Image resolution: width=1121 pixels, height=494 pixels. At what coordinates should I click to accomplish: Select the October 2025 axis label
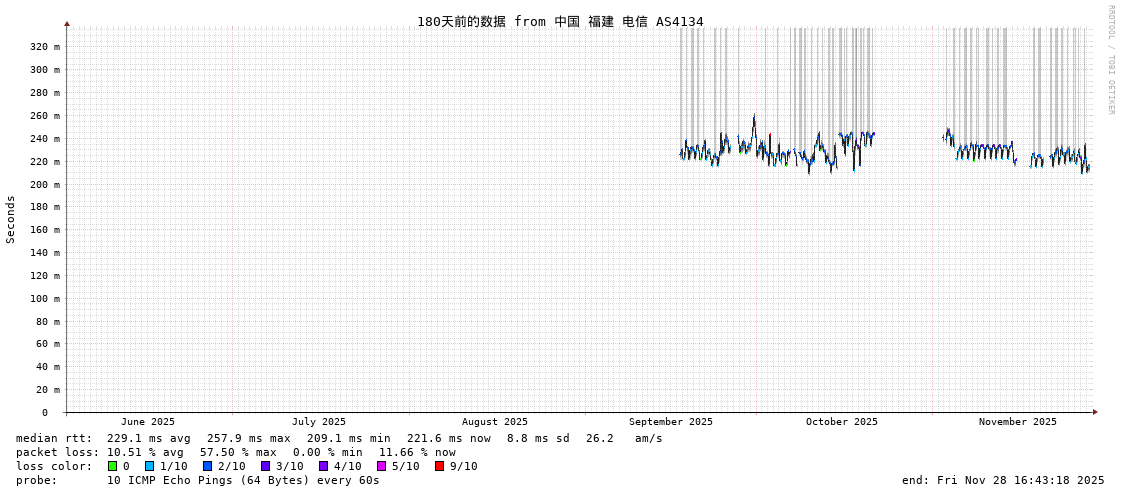(841, 422)
